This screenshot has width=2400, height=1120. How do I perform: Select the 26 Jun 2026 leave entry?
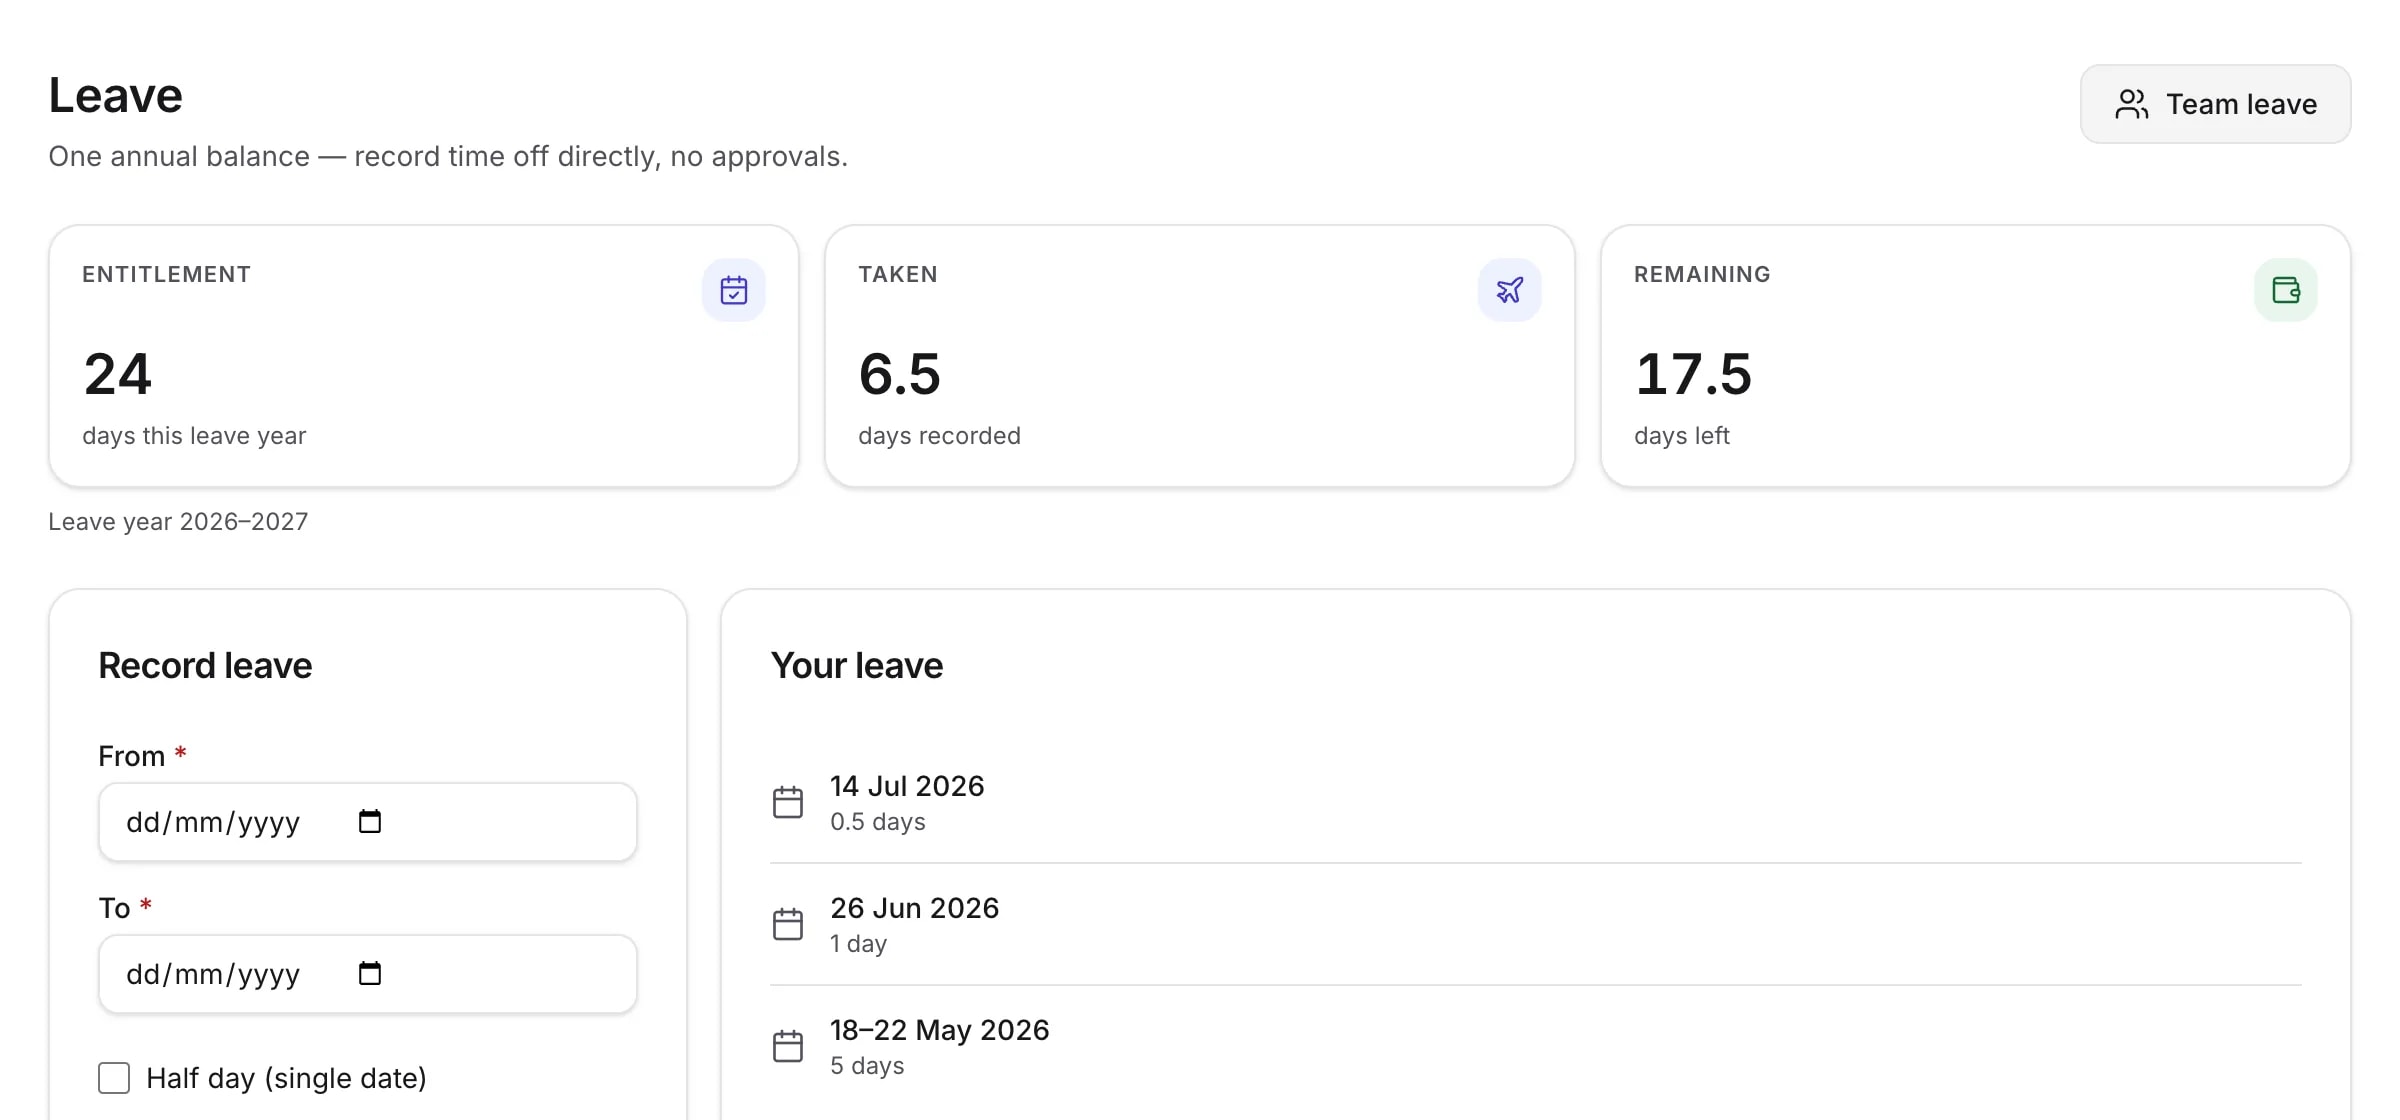pyautogui.click(x=1536, y=924)
